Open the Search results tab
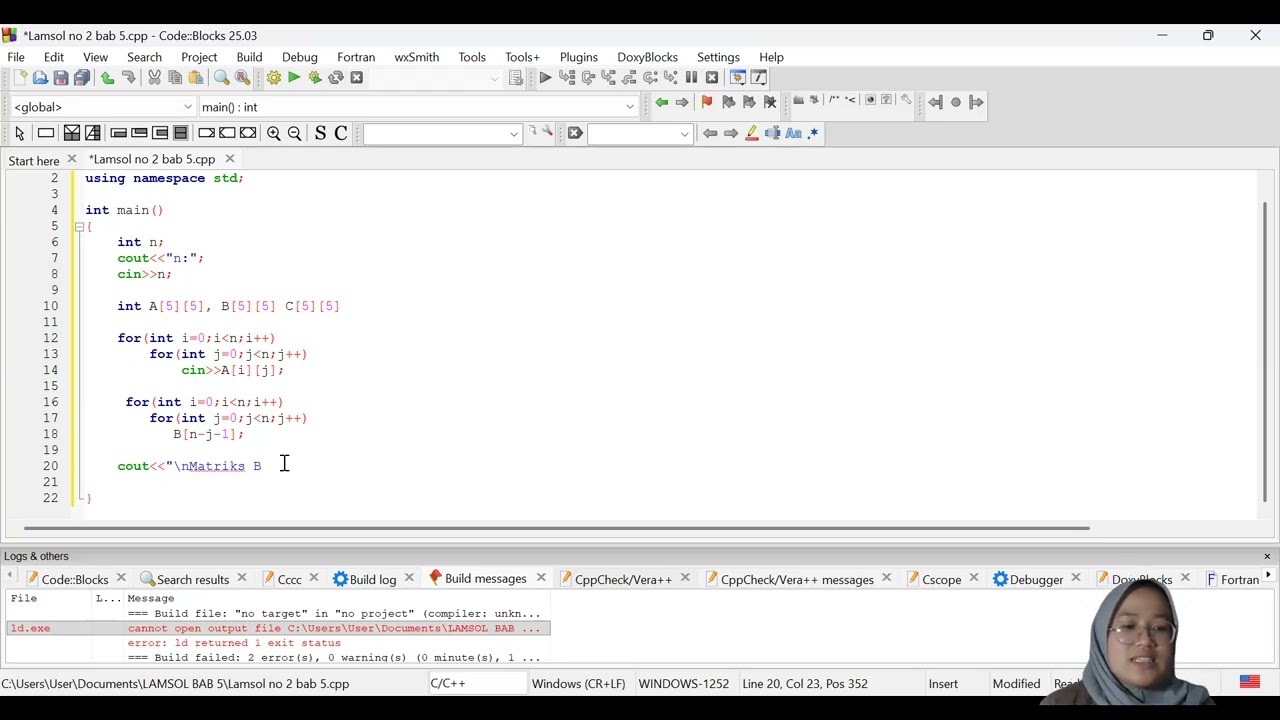Image resolution: width=1280 pixels, height=720 pixels. coord(184,579)
